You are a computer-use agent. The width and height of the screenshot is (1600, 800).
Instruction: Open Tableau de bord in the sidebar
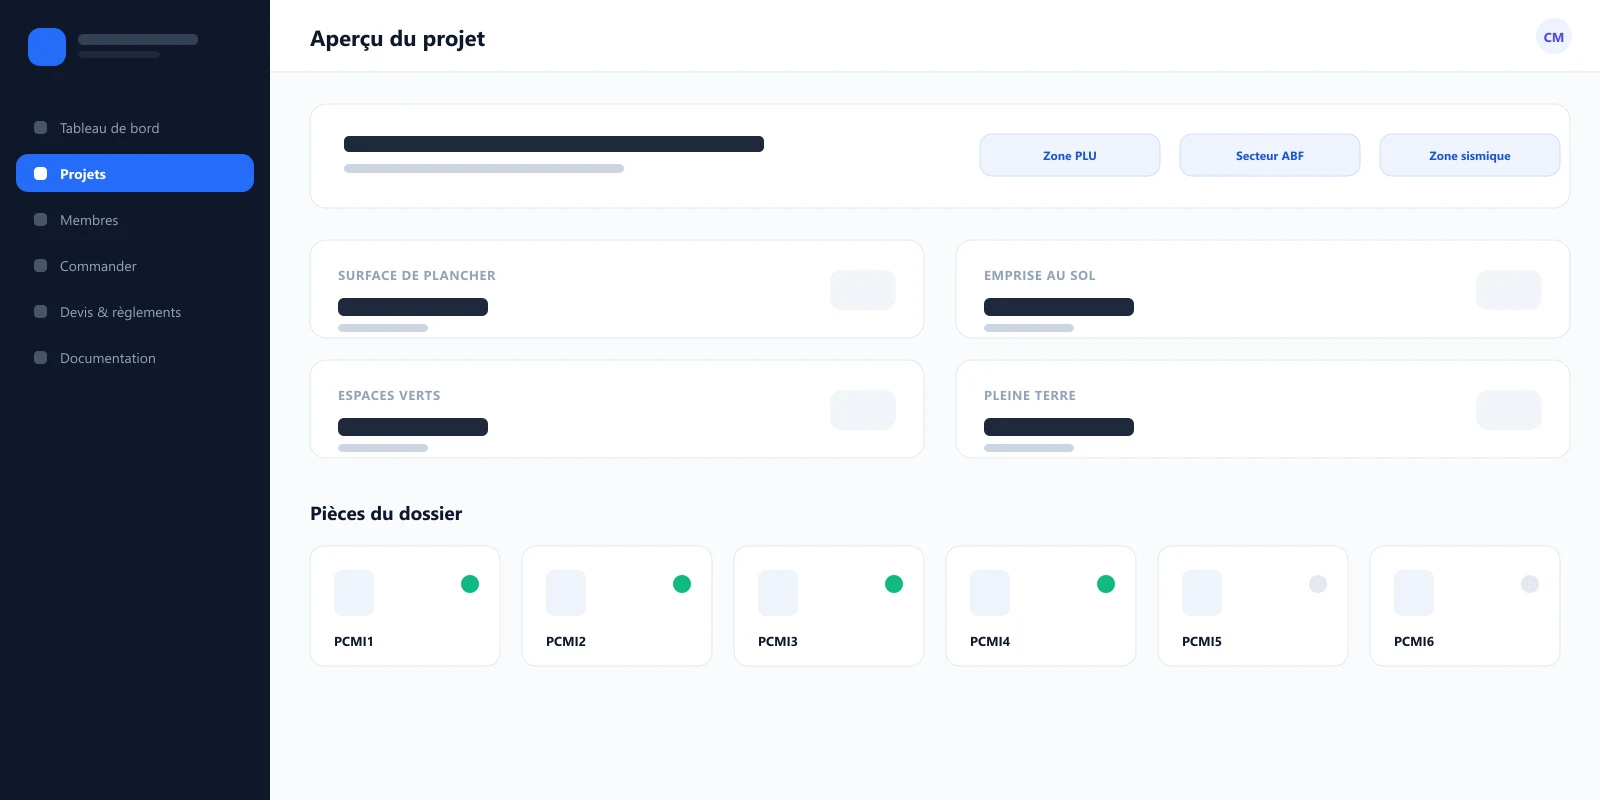click(x=135, y=128)
